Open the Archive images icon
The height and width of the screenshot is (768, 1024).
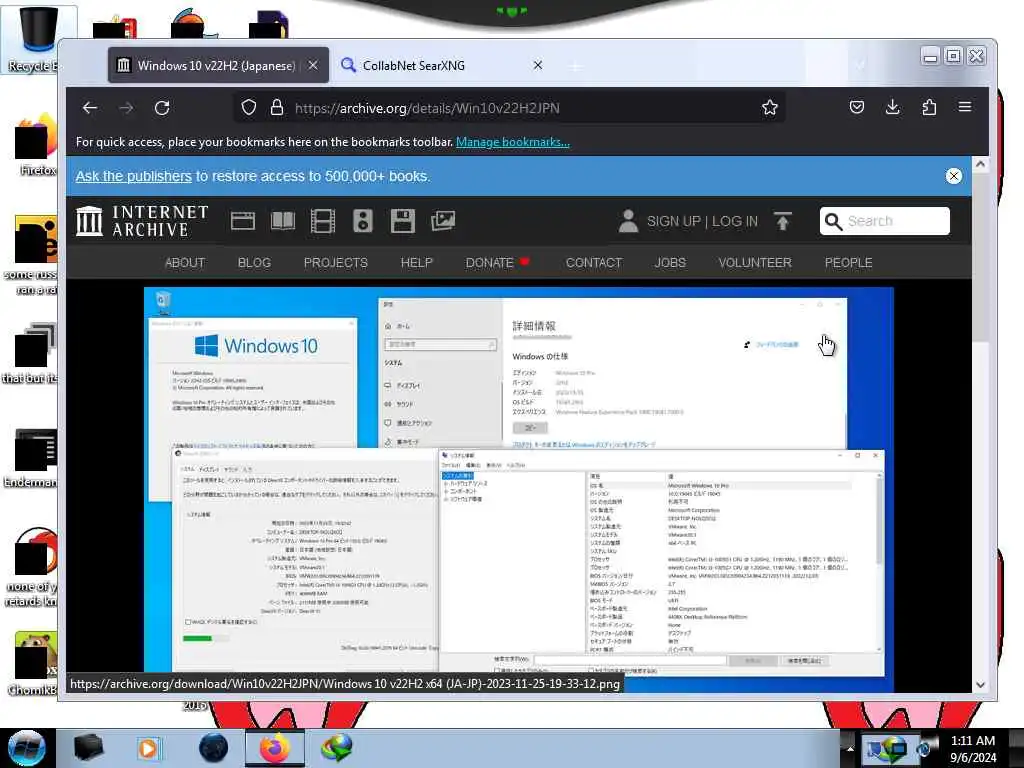pyautogui.click(x=443, y=221)
